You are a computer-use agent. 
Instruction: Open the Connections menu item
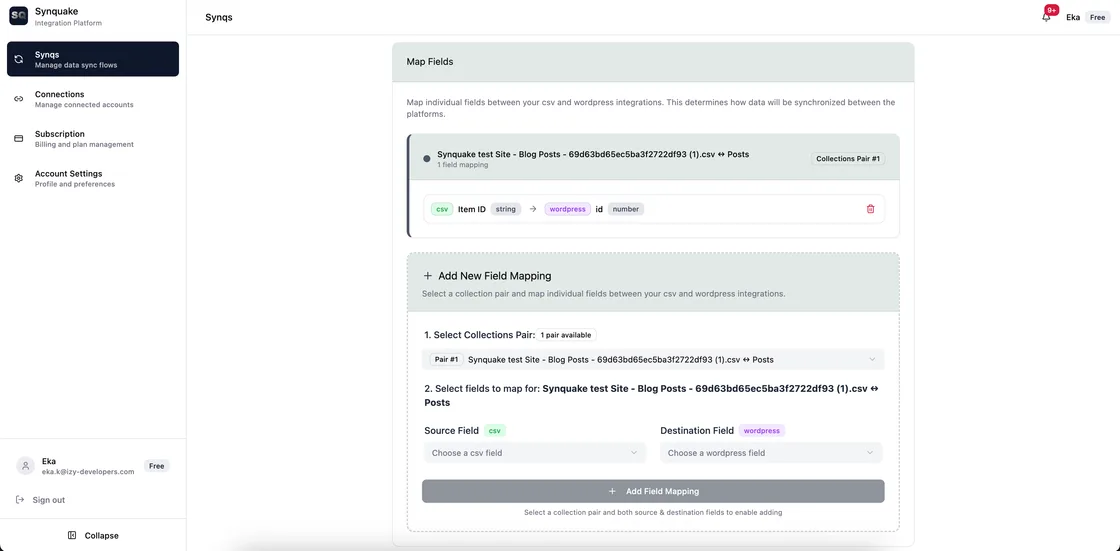93,99
